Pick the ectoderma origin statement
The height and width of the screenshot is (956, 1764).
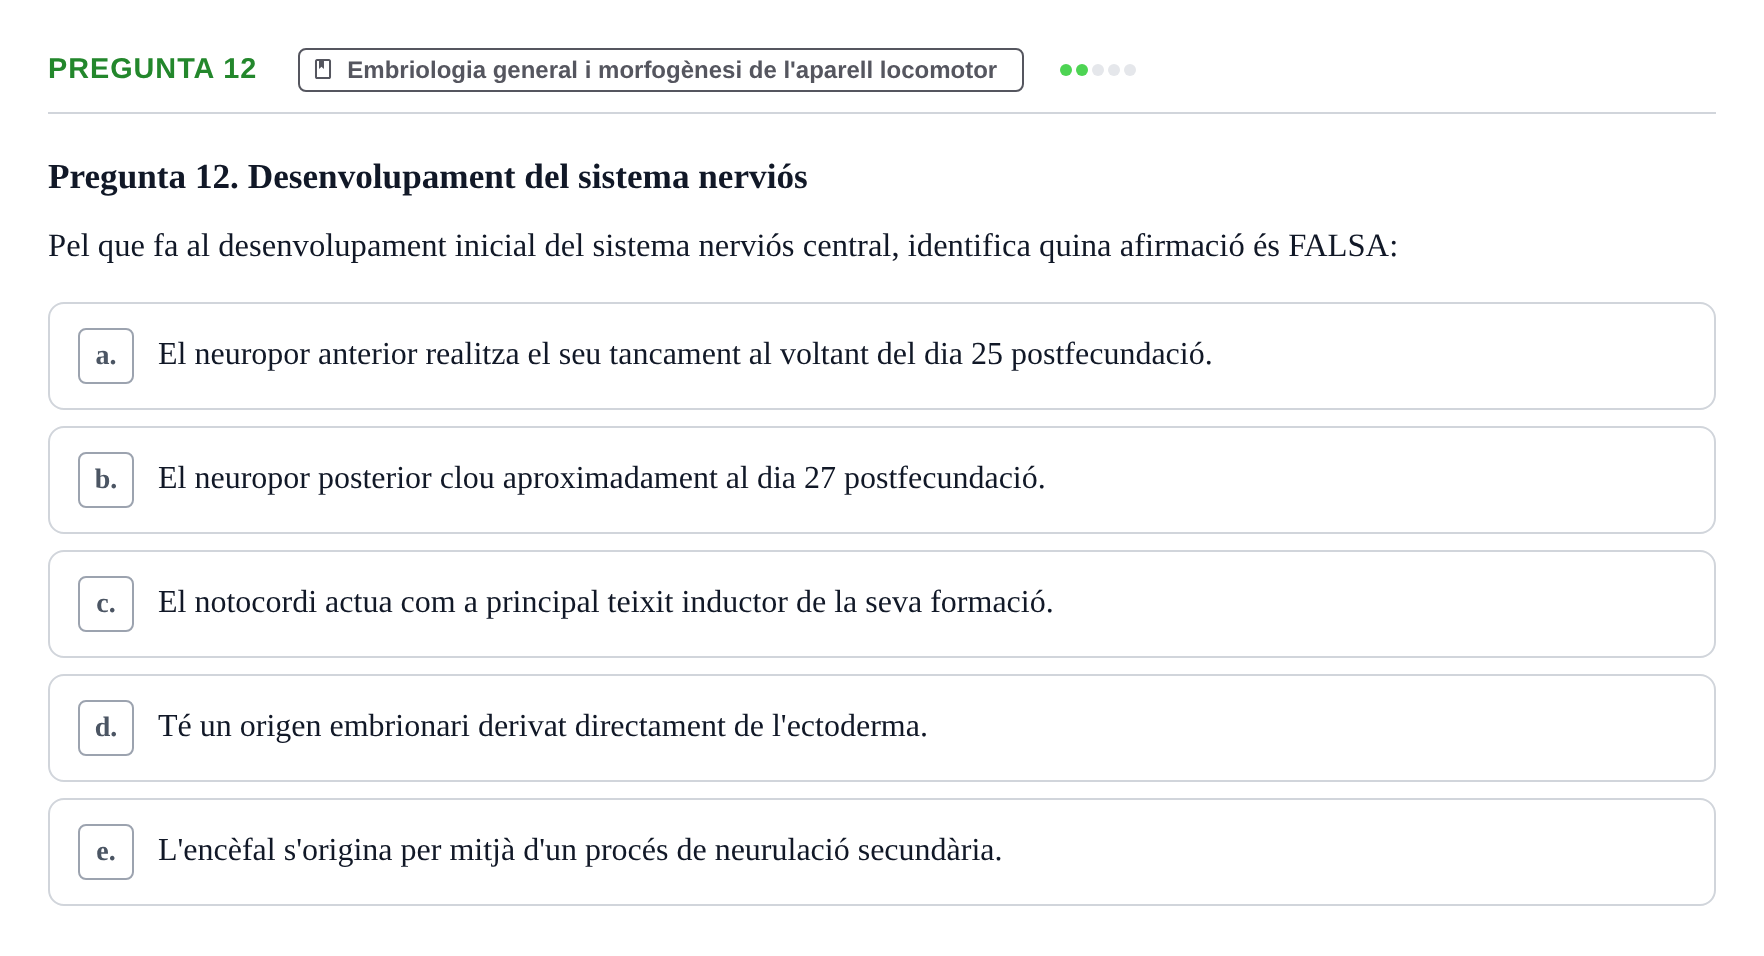click(x=882, y=728)
